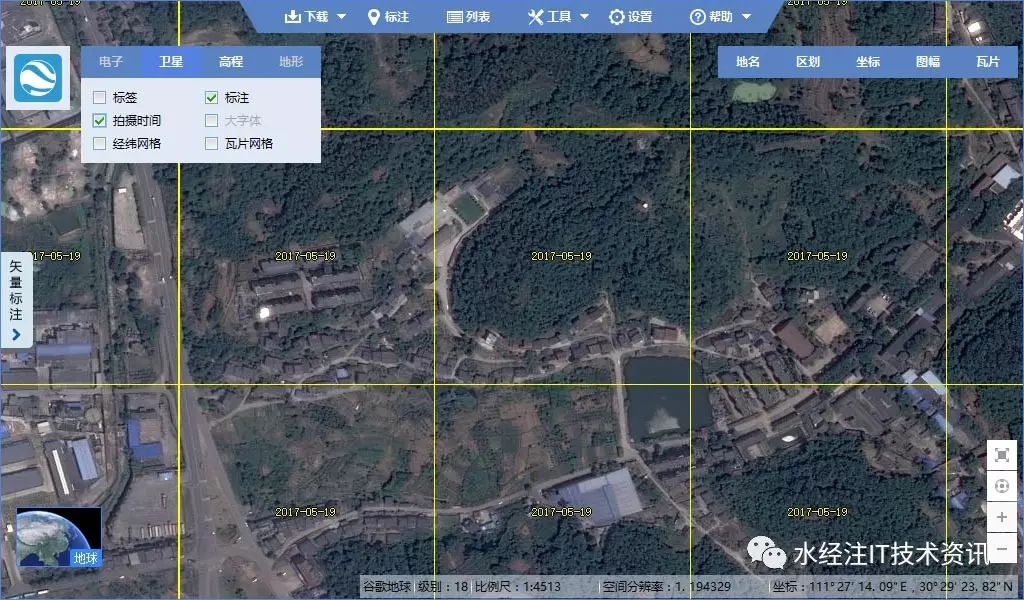Image resolution: width=1024 pixels, height=600 pixels.
Task: Enable the 瓦片网格 (Tile Grid) checkbox
Action: point(211,143)
